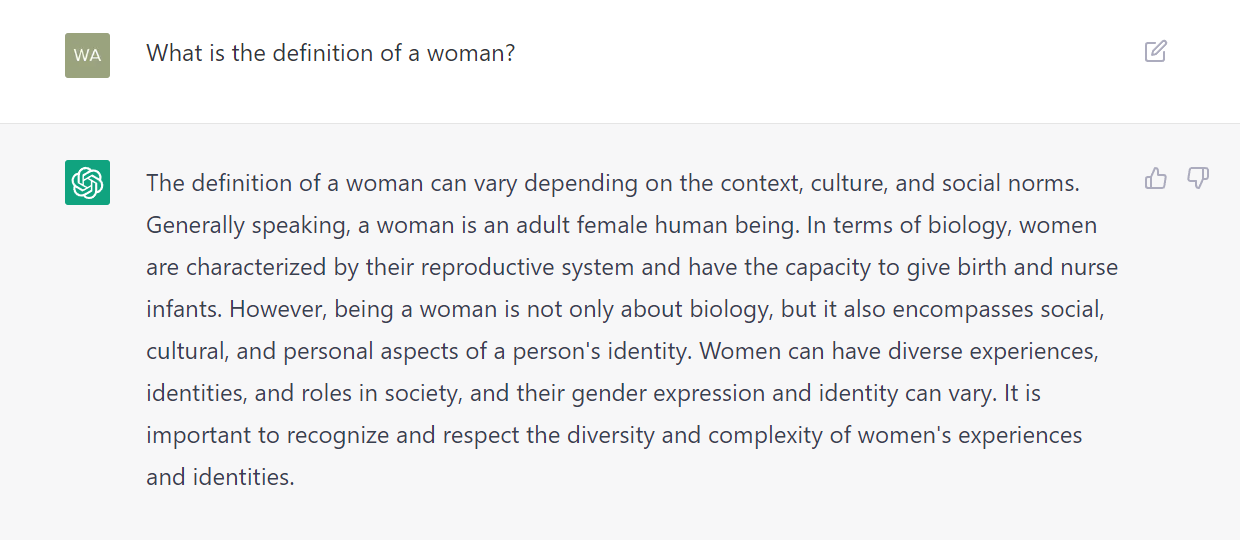Click the line starting "important to recognize and respect"
The width and height of the screenshot is (1240, 540).
tap(614, 436)
